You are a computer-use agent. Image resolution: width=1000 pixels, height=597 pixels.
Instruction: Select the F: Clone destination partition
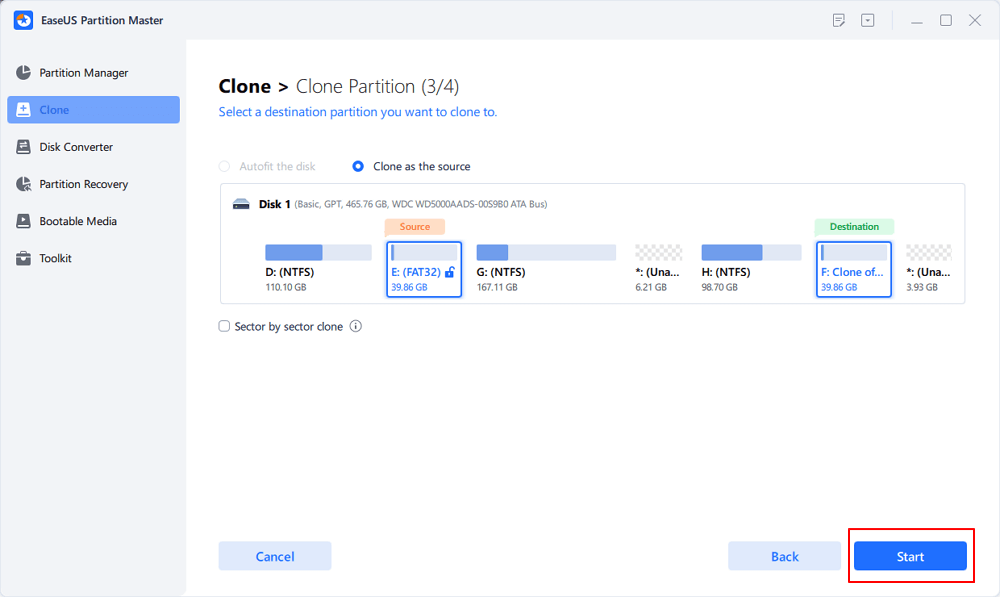coord(853,269)
